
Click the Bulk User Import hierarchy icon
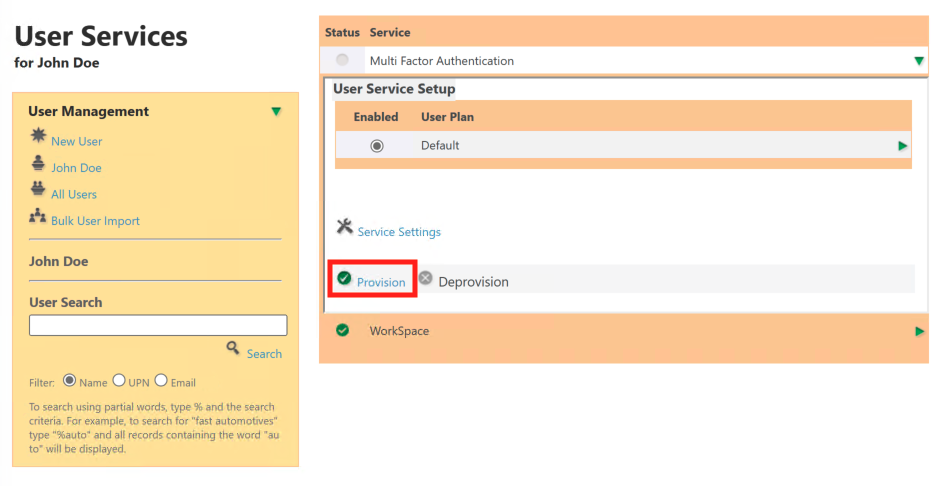38,216
